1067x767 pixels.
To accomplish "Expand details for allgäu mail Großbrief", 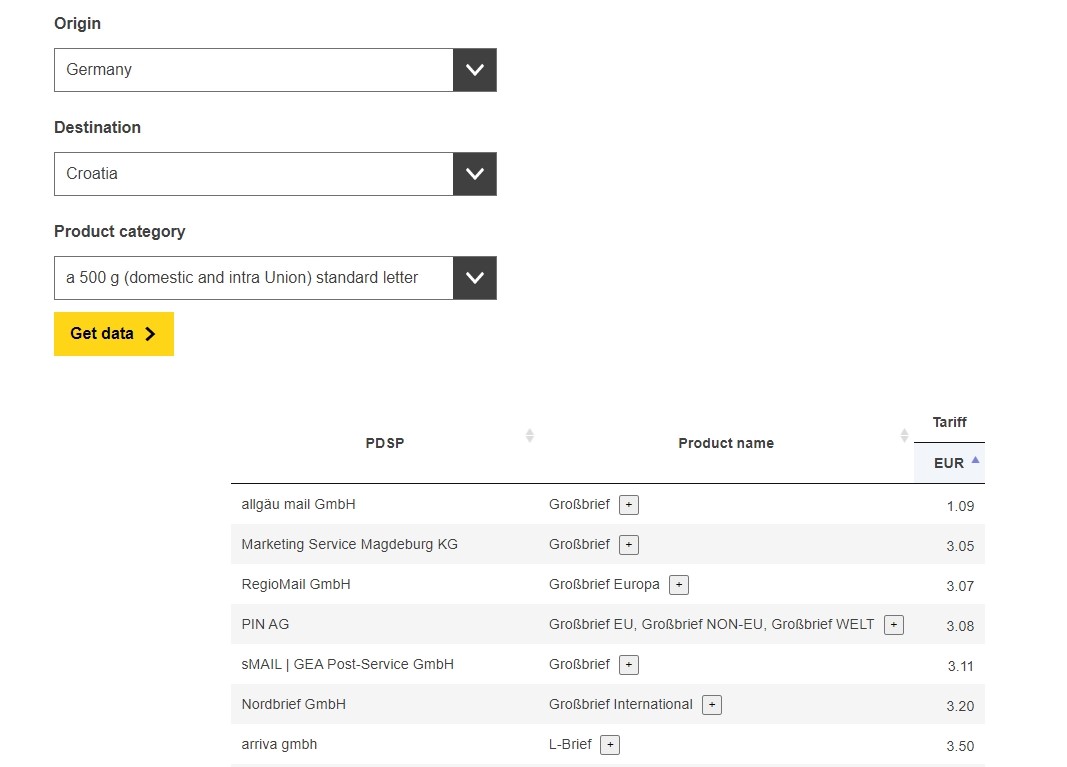I will pyautogui.click(x=629, y=505).
